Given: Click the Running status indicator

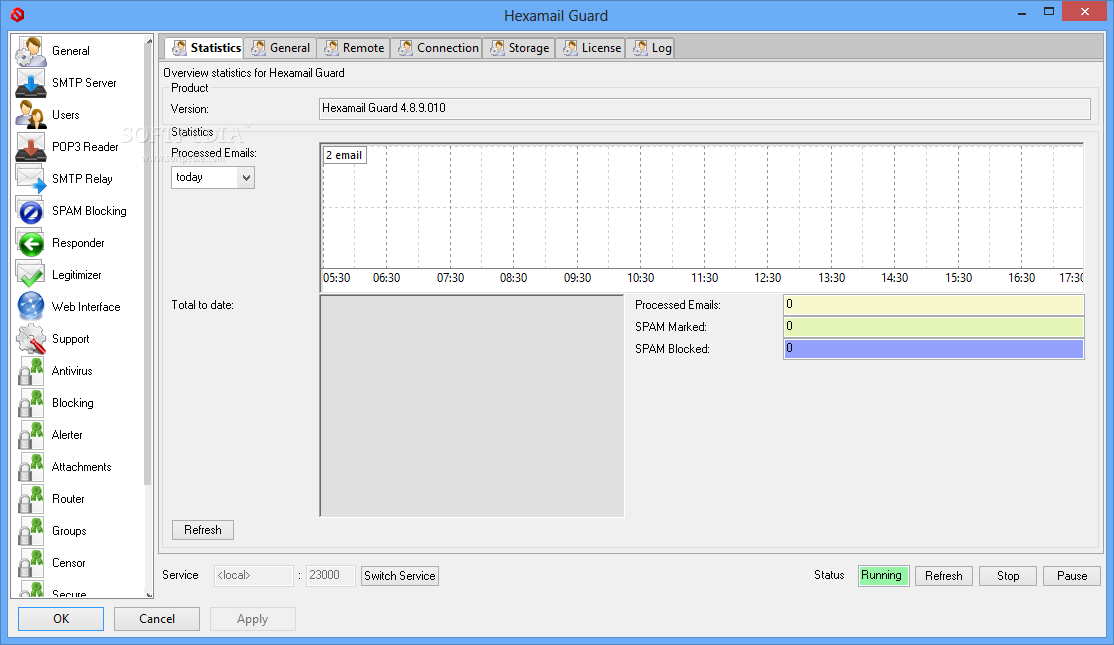Looking at the screenshot, I should tap(883, 575).
